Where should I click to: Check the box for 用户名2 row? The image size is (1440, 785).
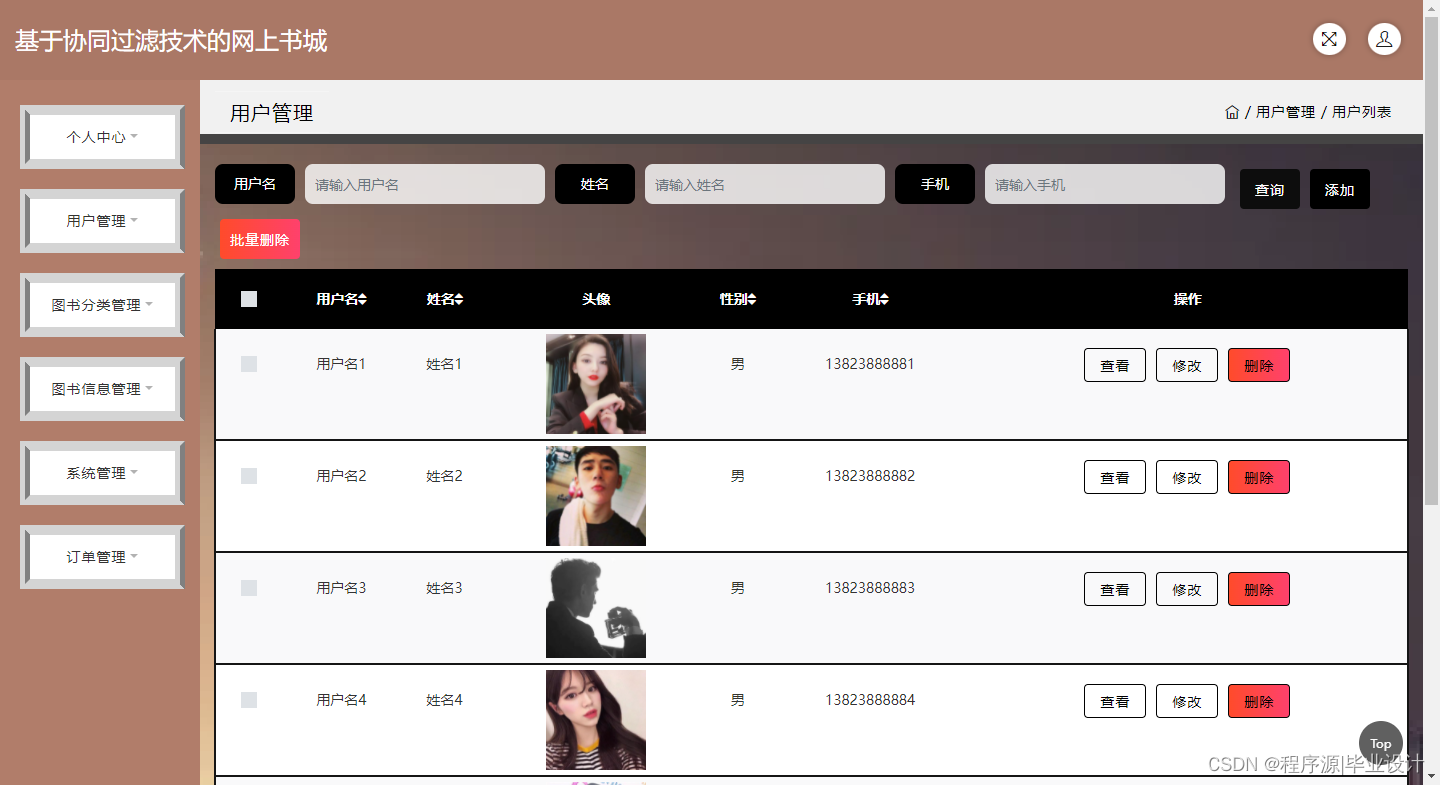[249, 476]
